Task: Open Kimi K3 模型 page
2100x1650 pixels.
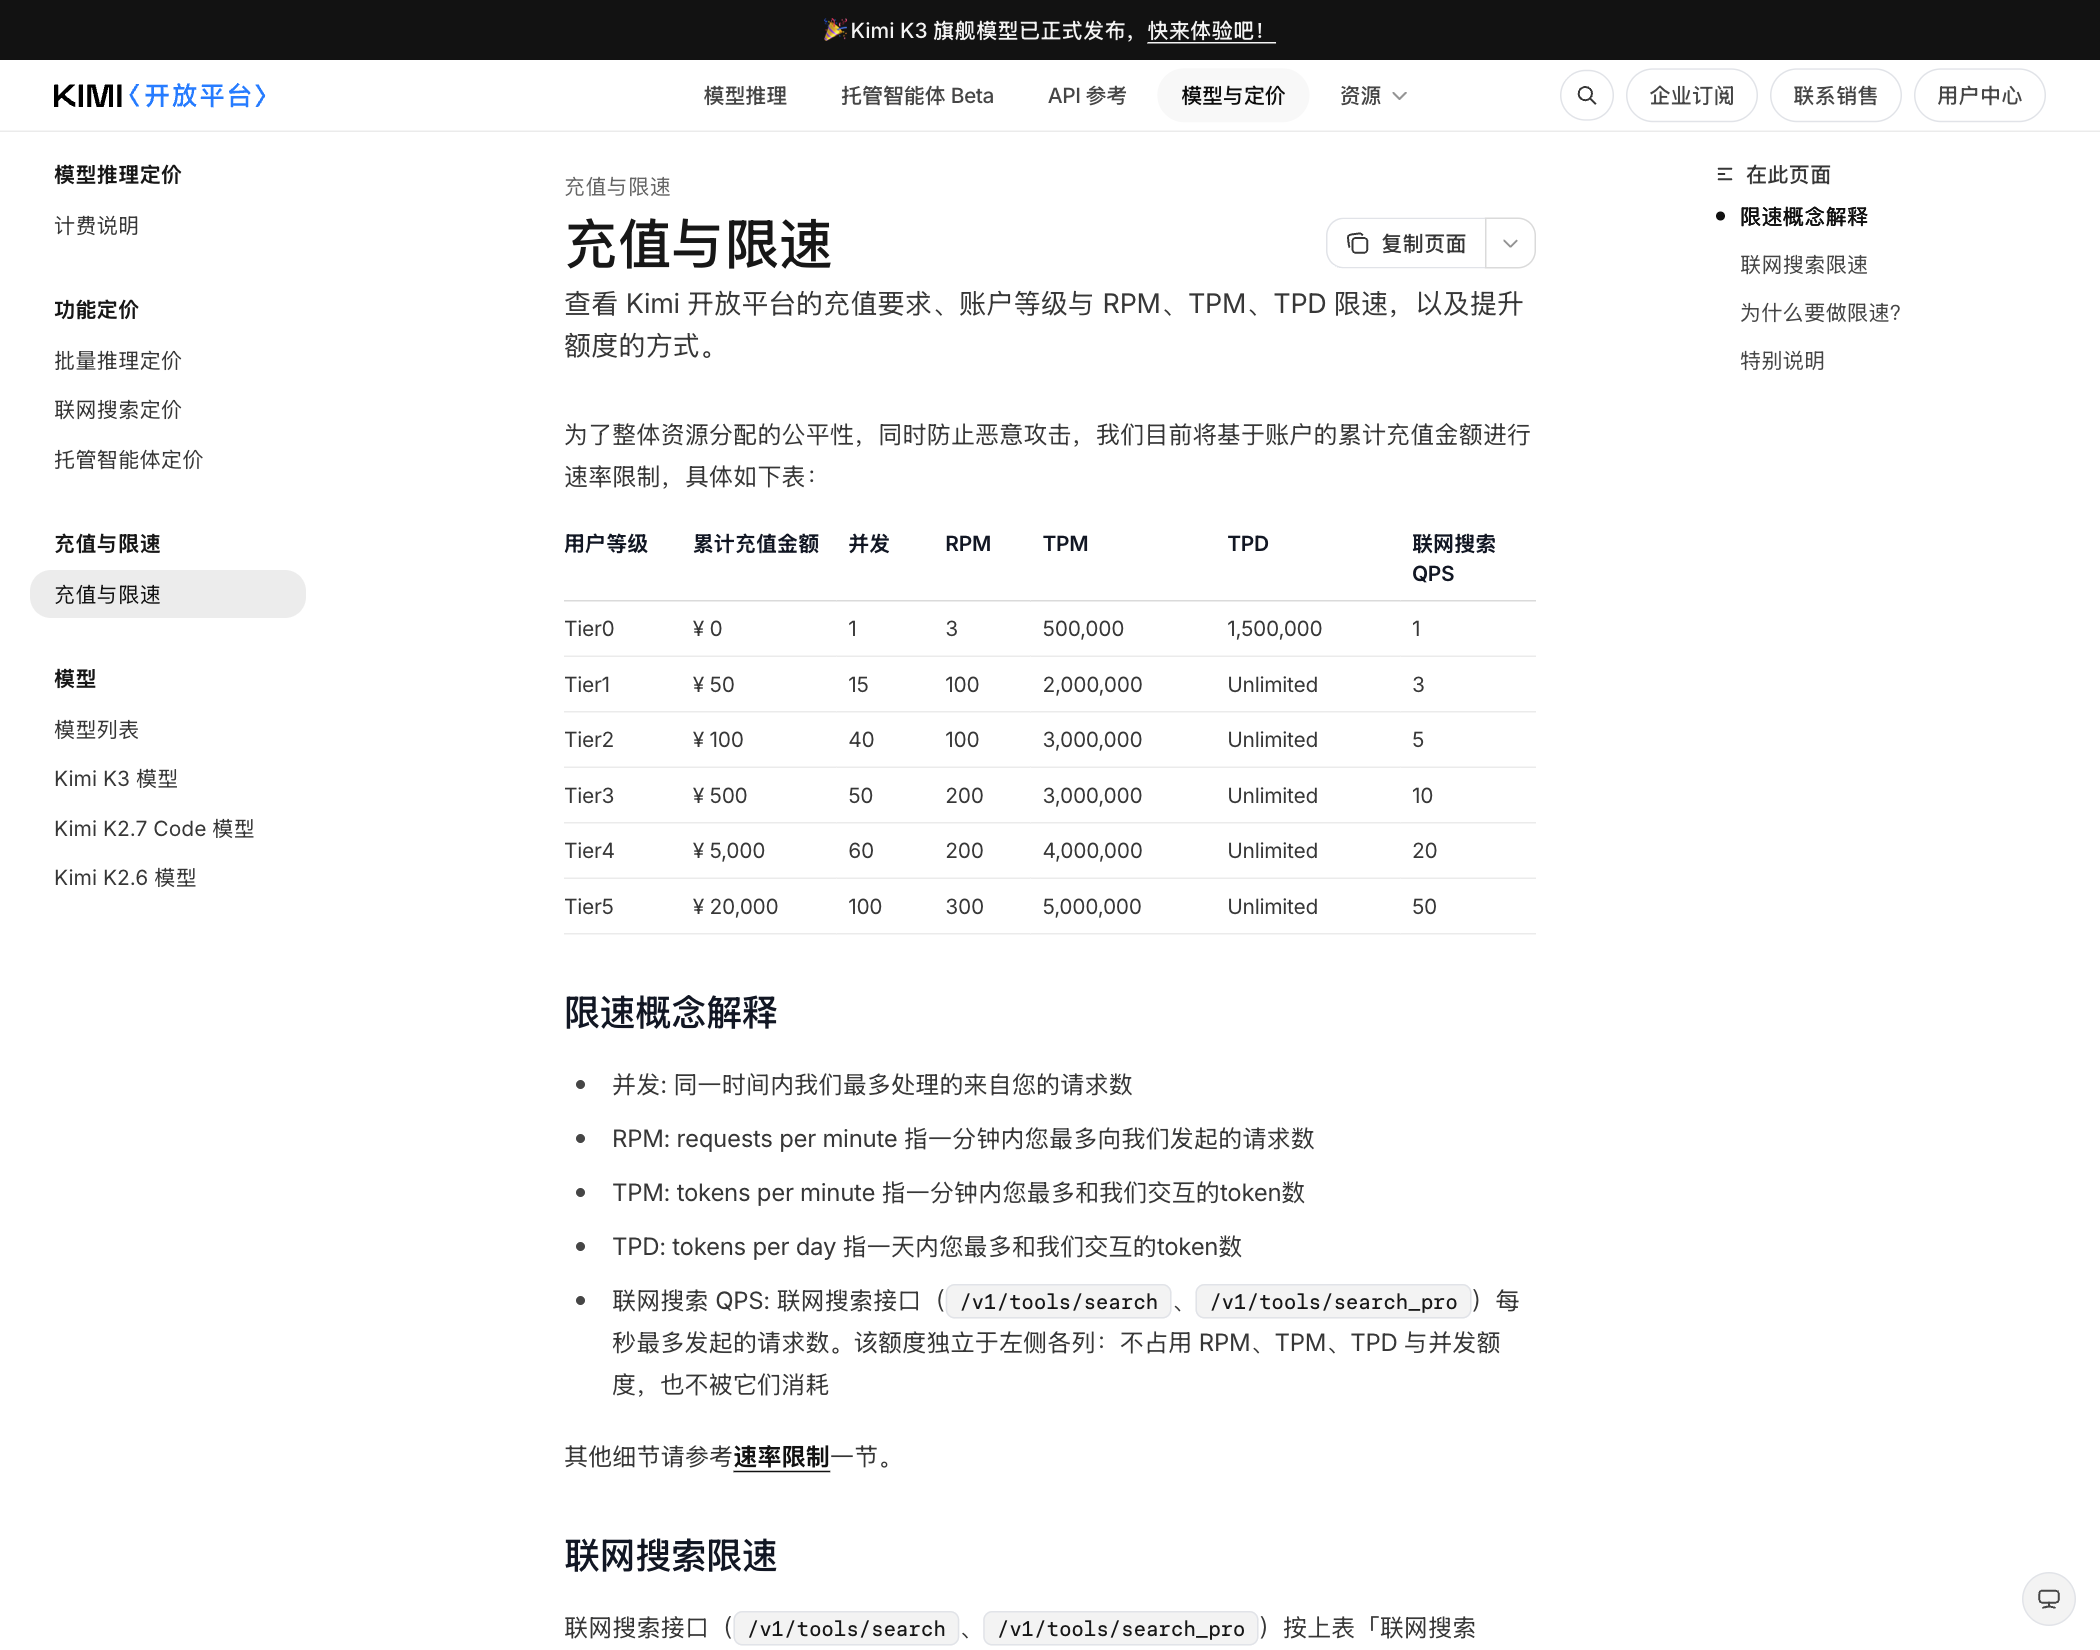Action: pos(116,778)
